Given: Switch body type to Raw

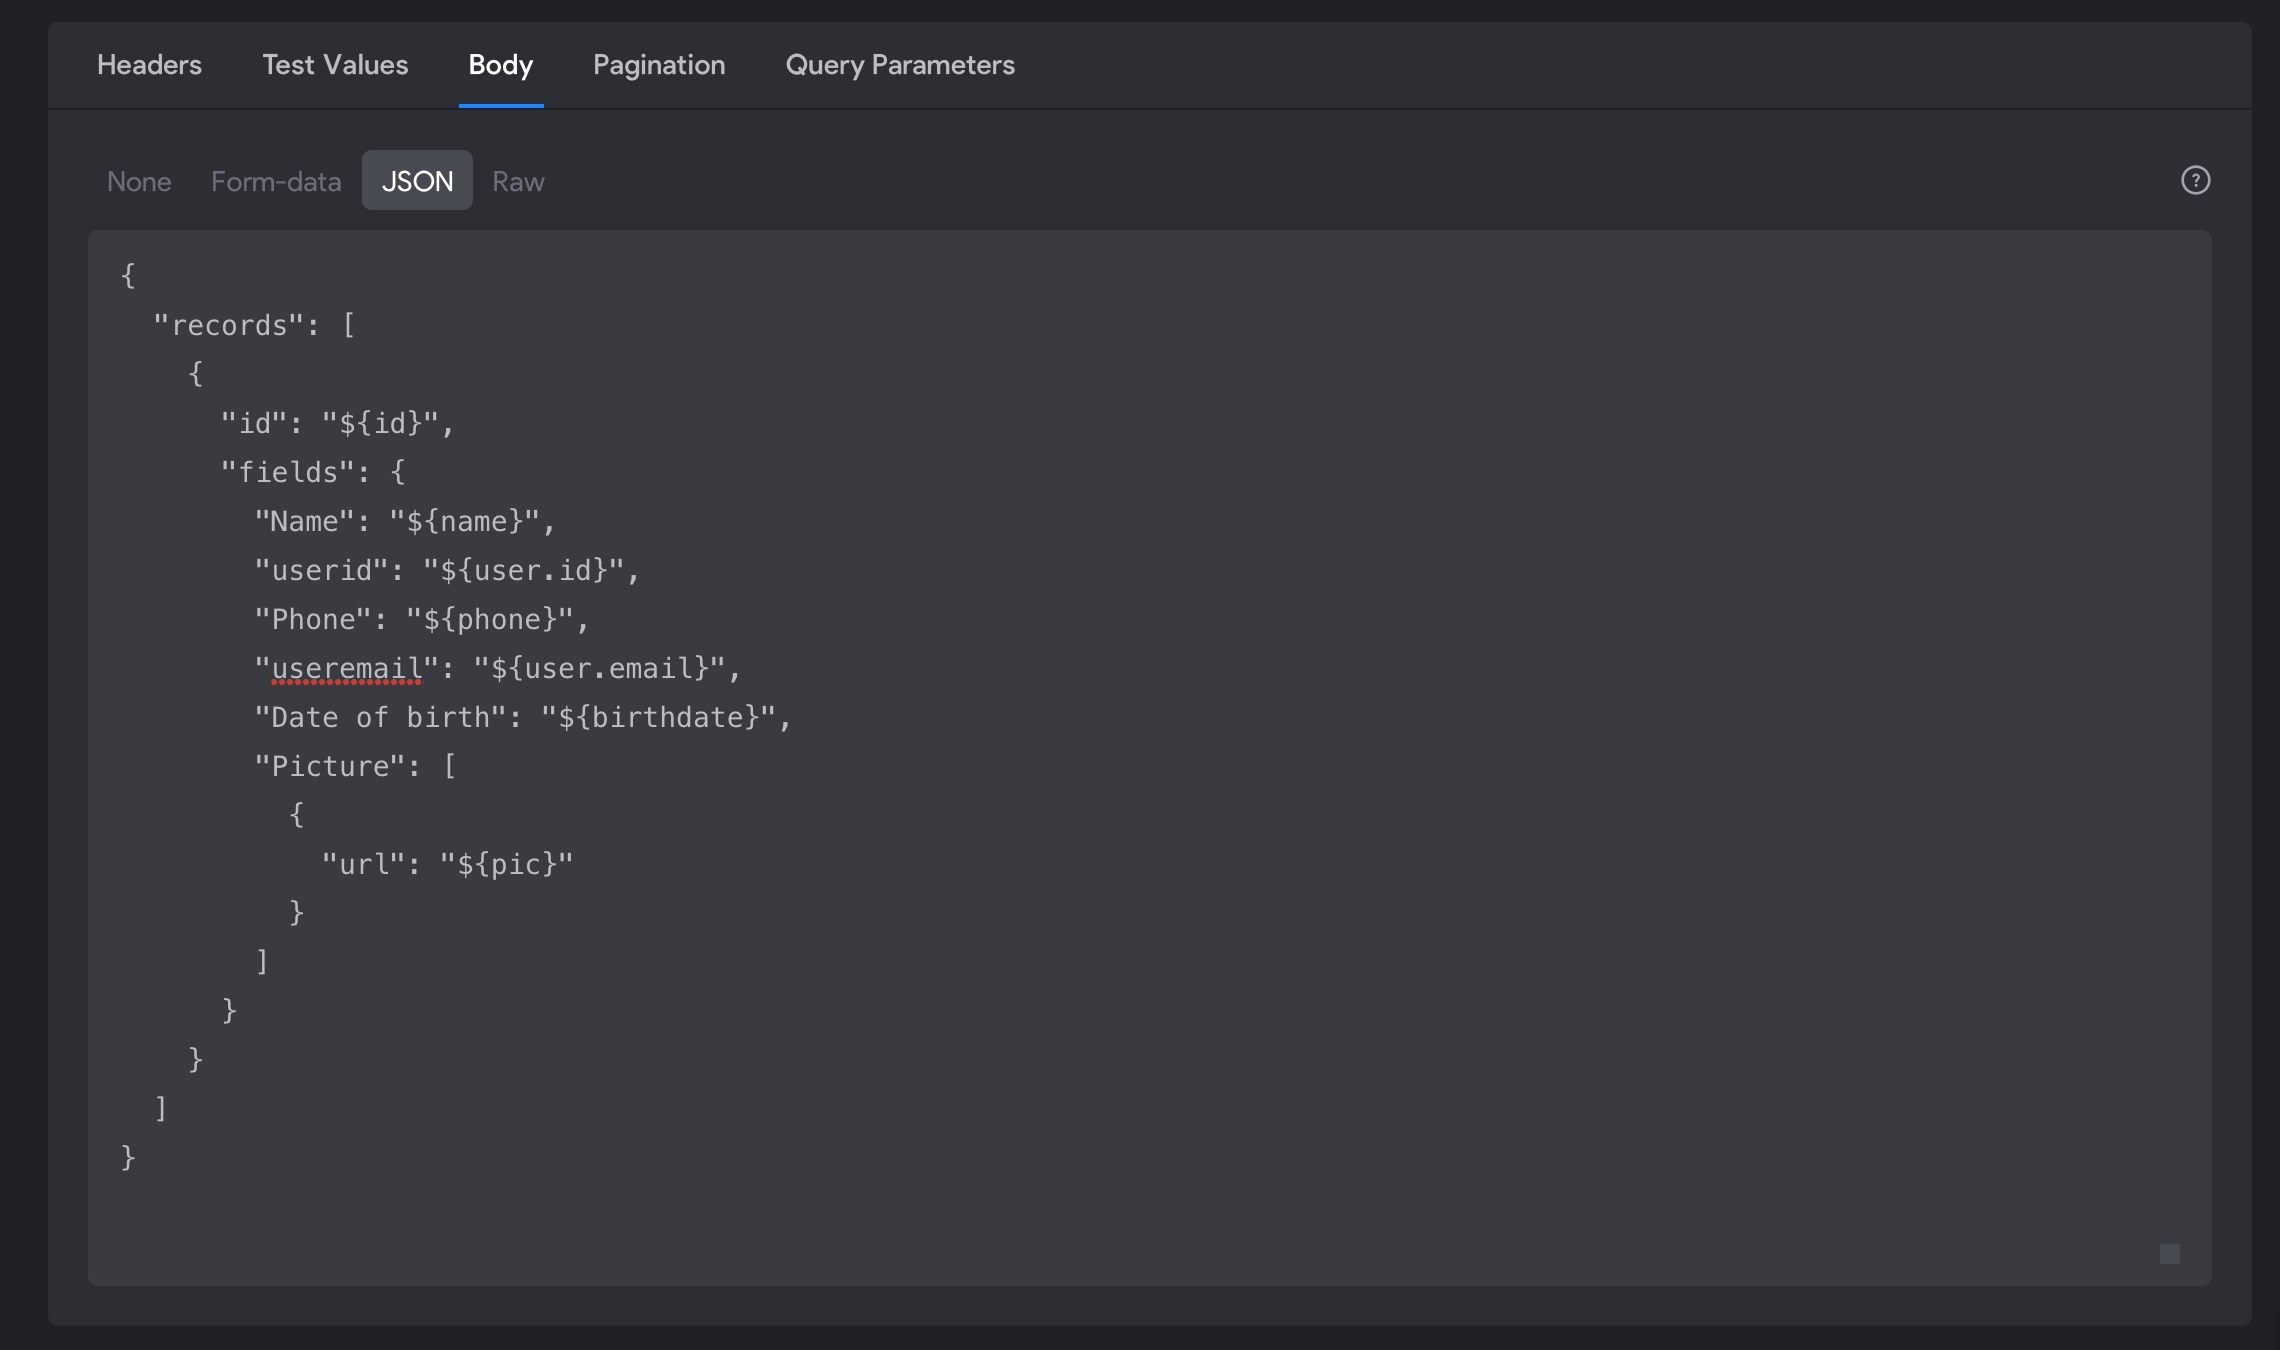Looking at the screenshot, I should (x=518, y=181).
